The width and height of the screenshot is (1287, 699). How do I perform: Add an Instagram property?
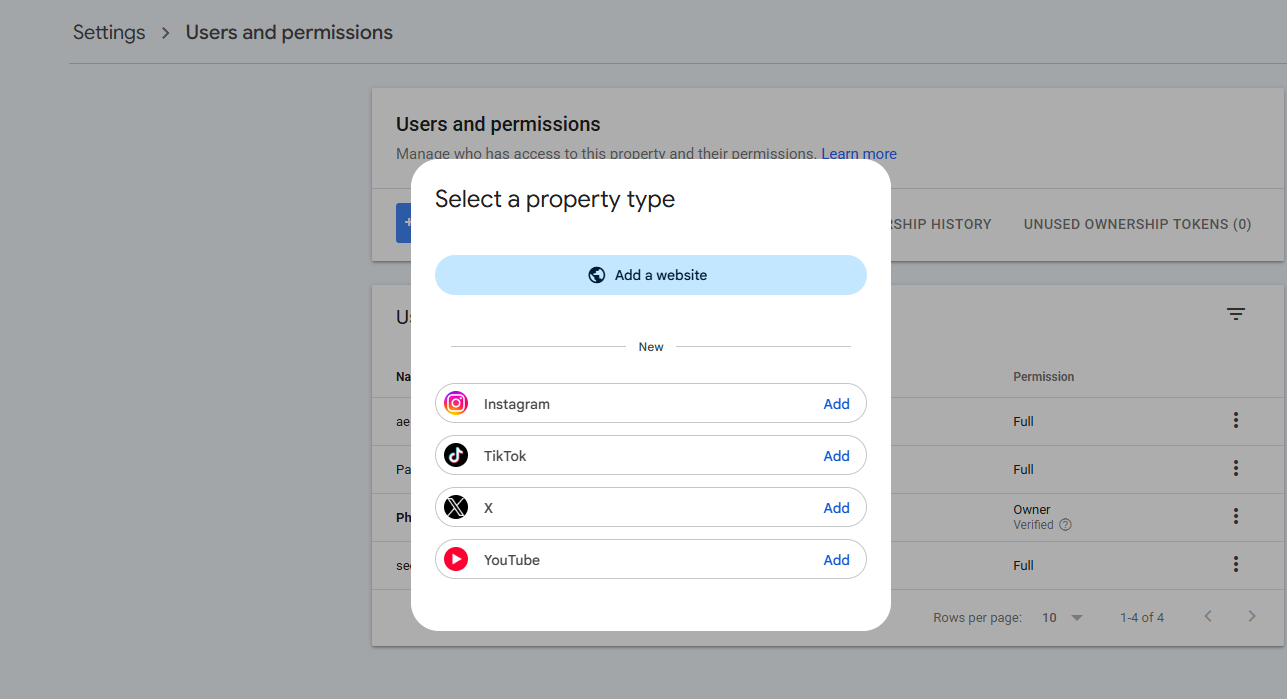(836, 404)
